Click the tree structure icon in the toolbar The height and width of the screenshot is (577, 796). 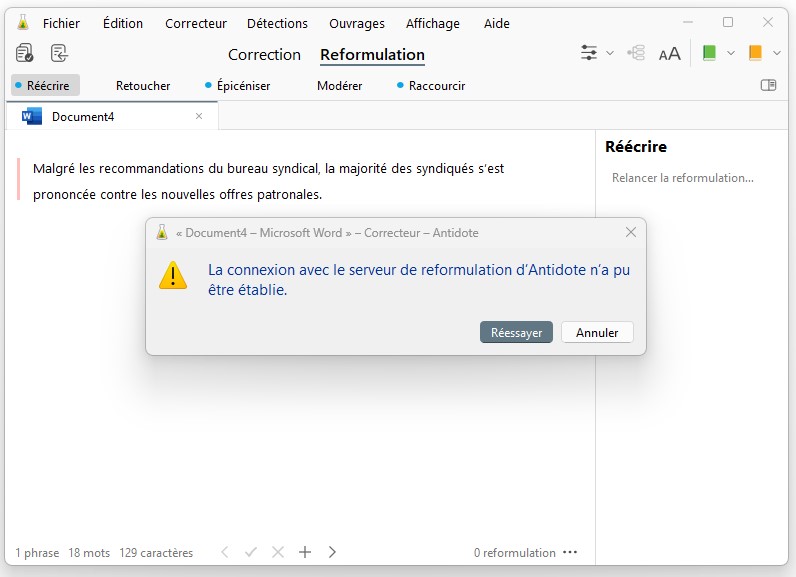(x=636, y=53)
